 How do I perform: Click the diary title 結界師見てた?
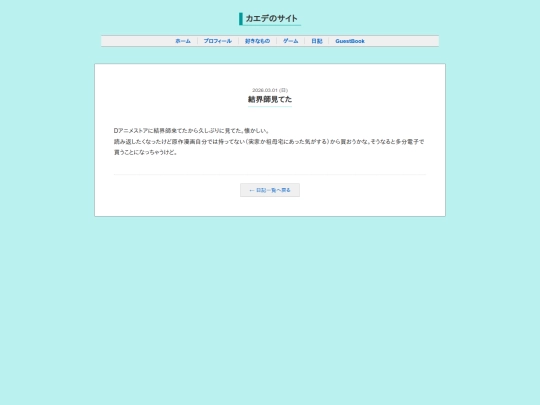[x=270, y=100]
